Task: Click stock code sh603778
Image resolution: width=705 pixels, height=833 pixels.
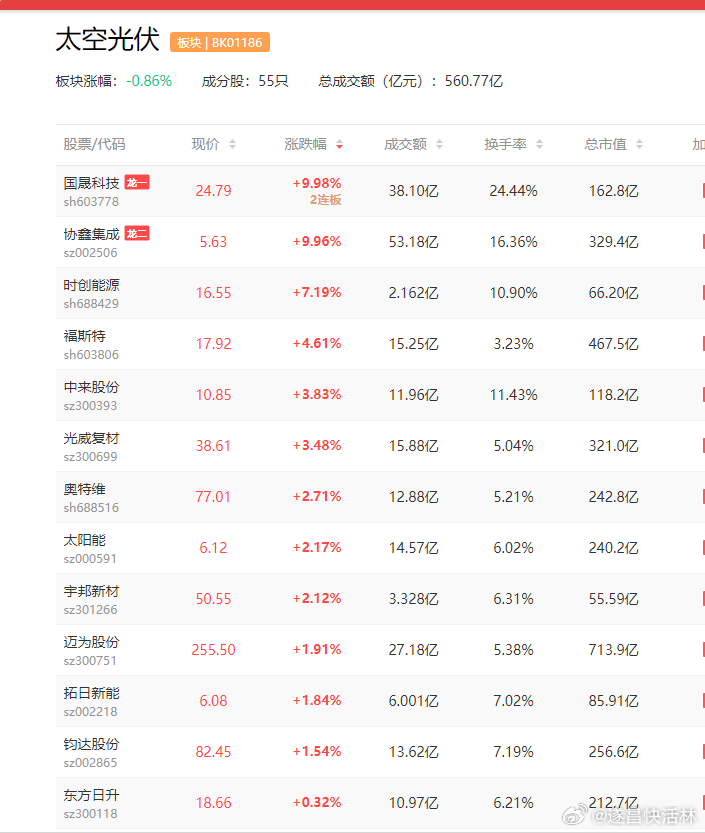Action: pos(91,202)
